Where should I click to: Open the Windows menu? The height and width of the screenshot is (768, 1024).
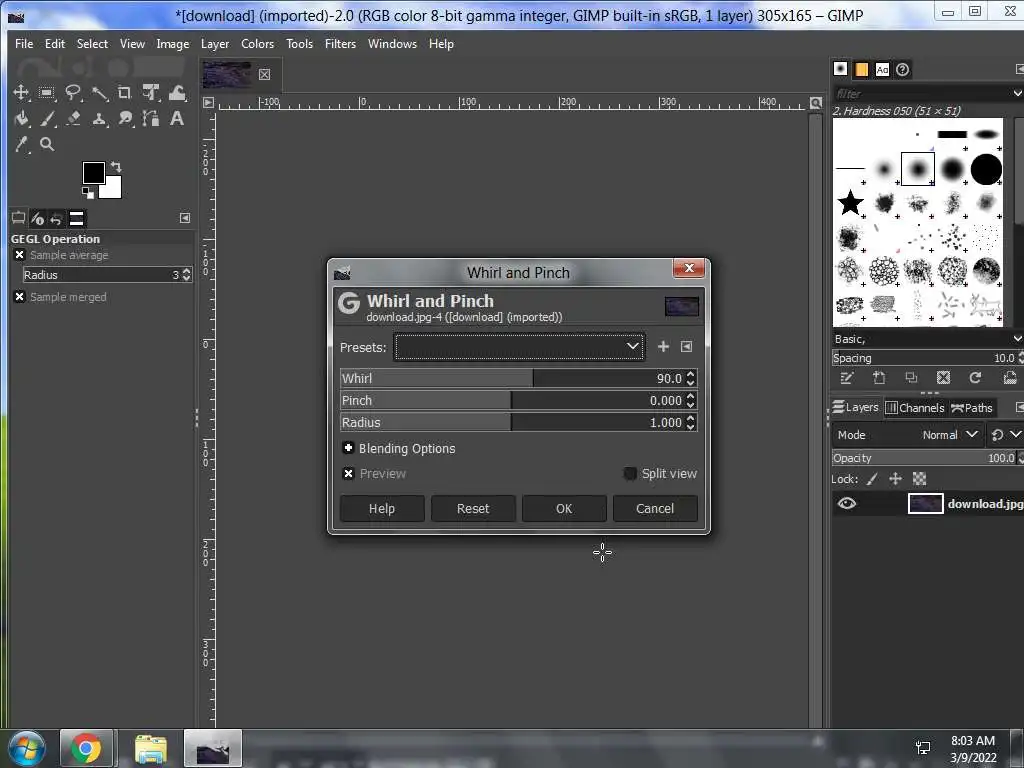pyautogui.click(x=392, y=44)
